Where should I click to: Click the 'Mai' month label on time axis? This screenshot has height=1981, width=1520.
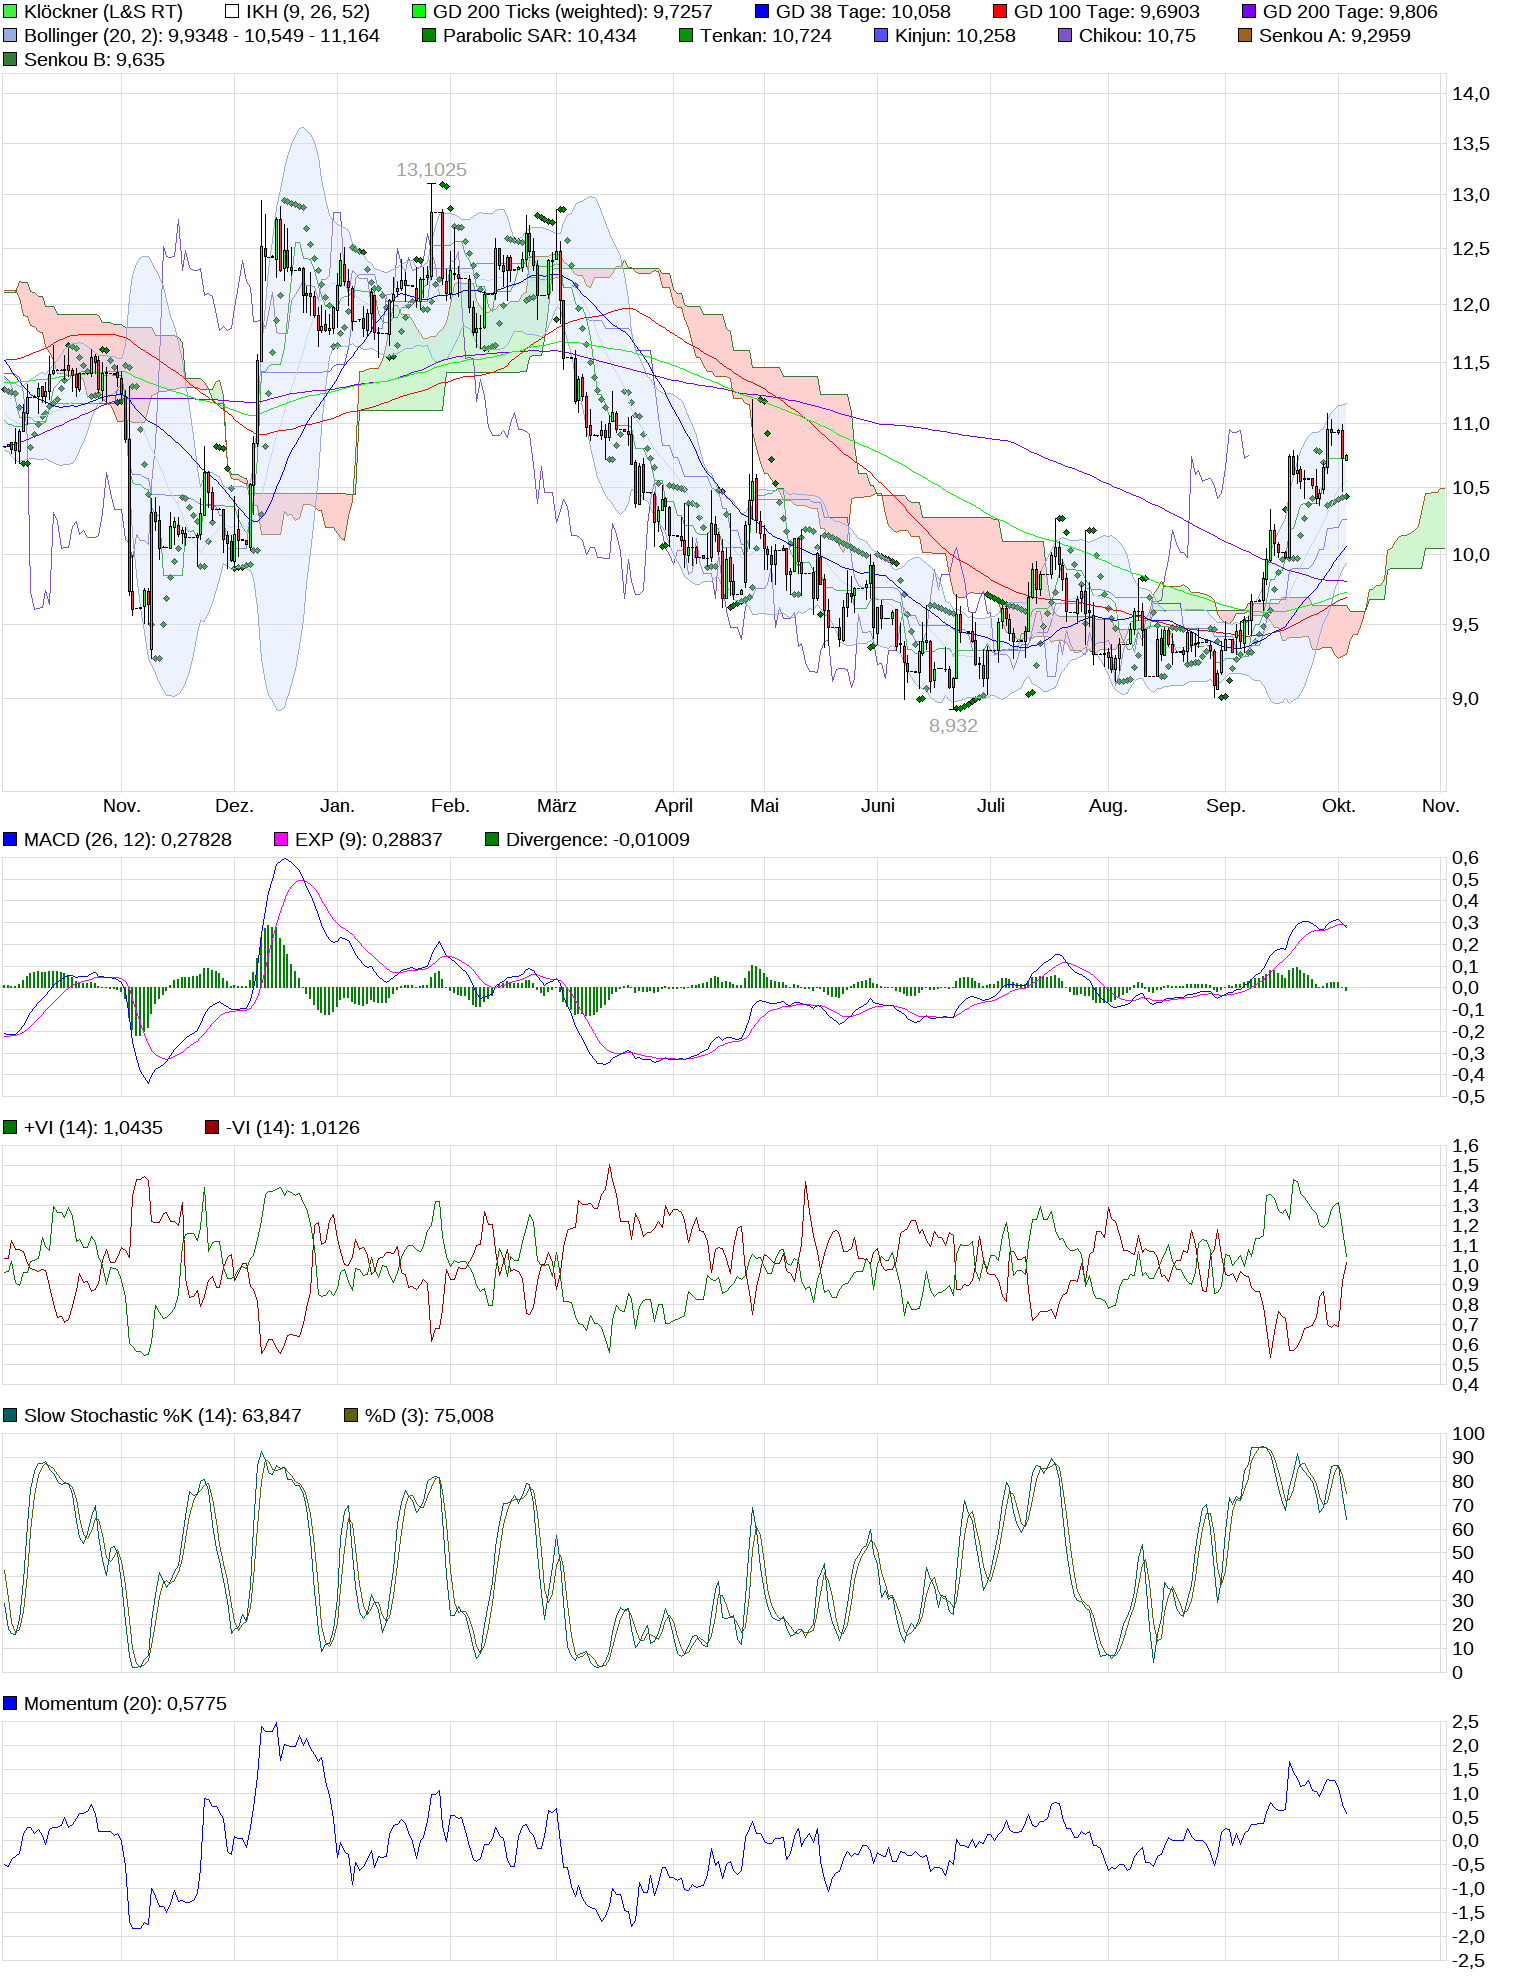764,806
